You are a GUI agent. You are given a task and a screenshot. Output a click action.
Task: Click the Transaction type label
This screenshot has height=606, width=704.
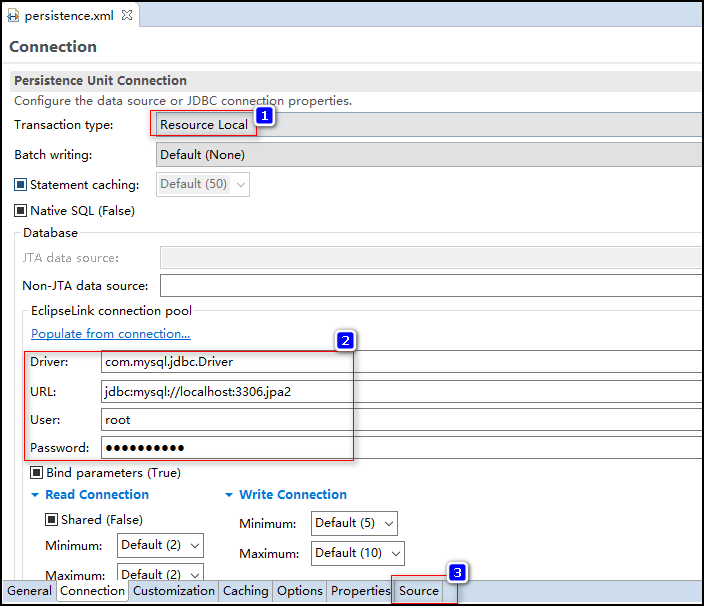click(64, 125)
